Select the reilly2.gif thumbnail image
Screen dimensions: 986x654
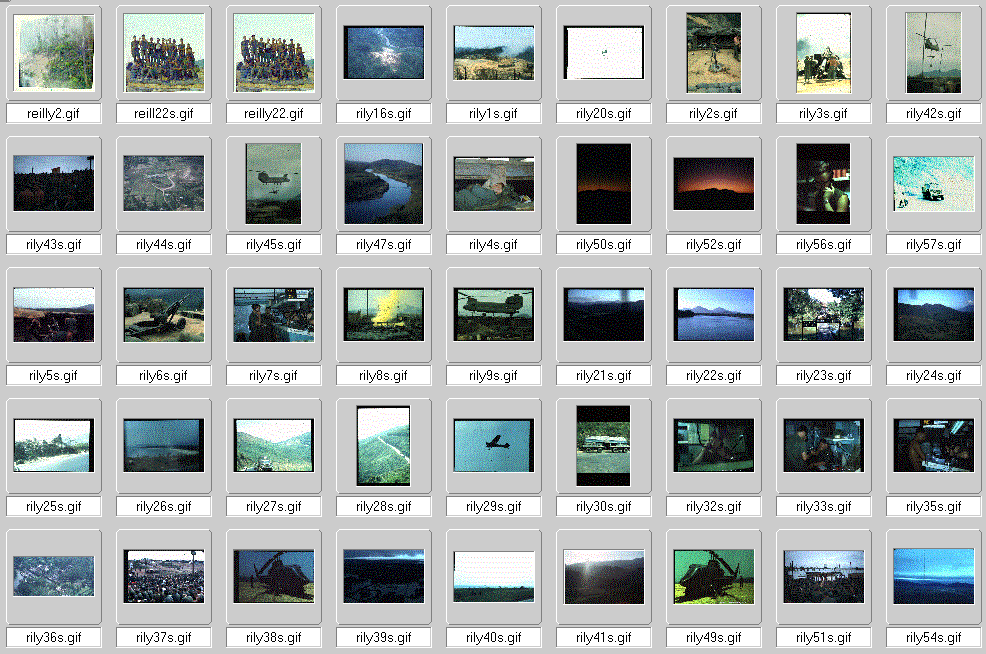coord(54,52)
